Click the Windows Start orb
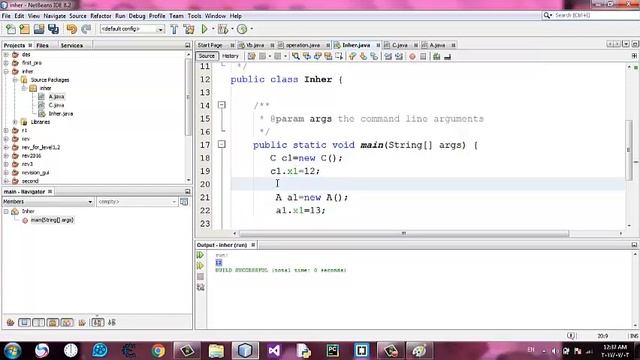Screen dimensions: 640x360 pos(12,351)
